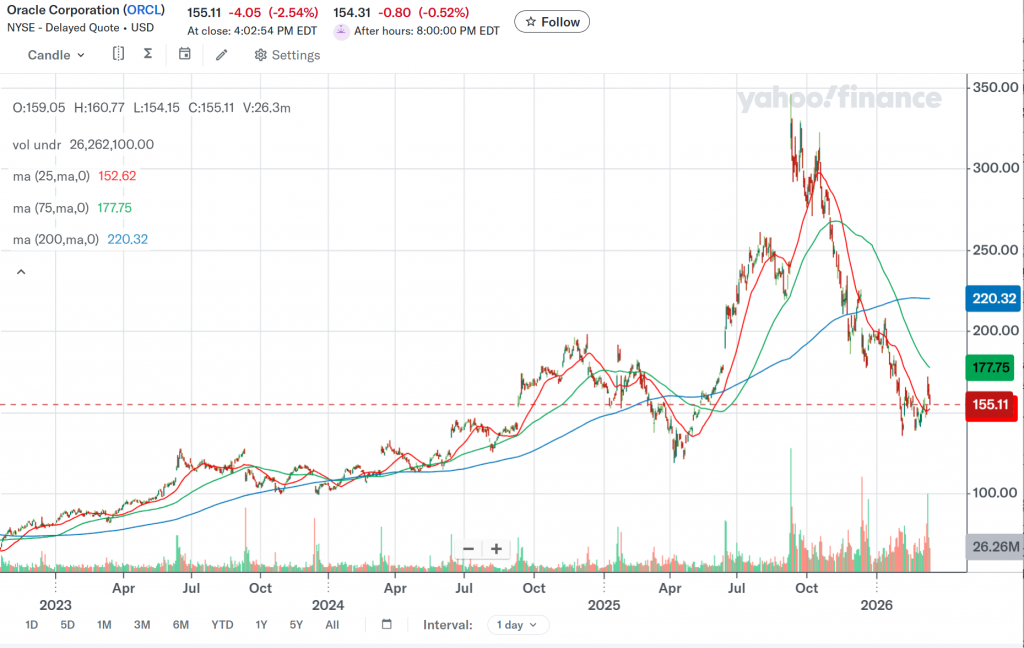Image resolution: width=1024 pixels, height=648 pixels.
Task: Click the after hours moon icon
Action: [x=342, y=31]
